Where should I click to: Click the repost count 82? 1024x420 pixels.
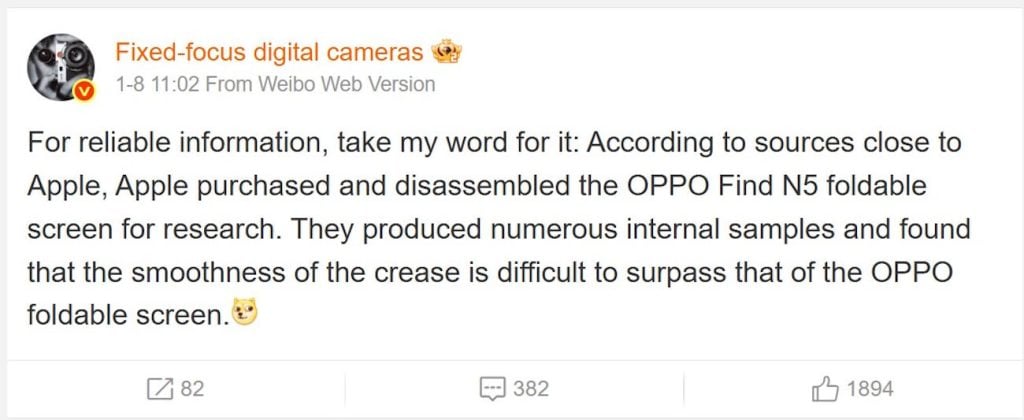coord(192,388)
